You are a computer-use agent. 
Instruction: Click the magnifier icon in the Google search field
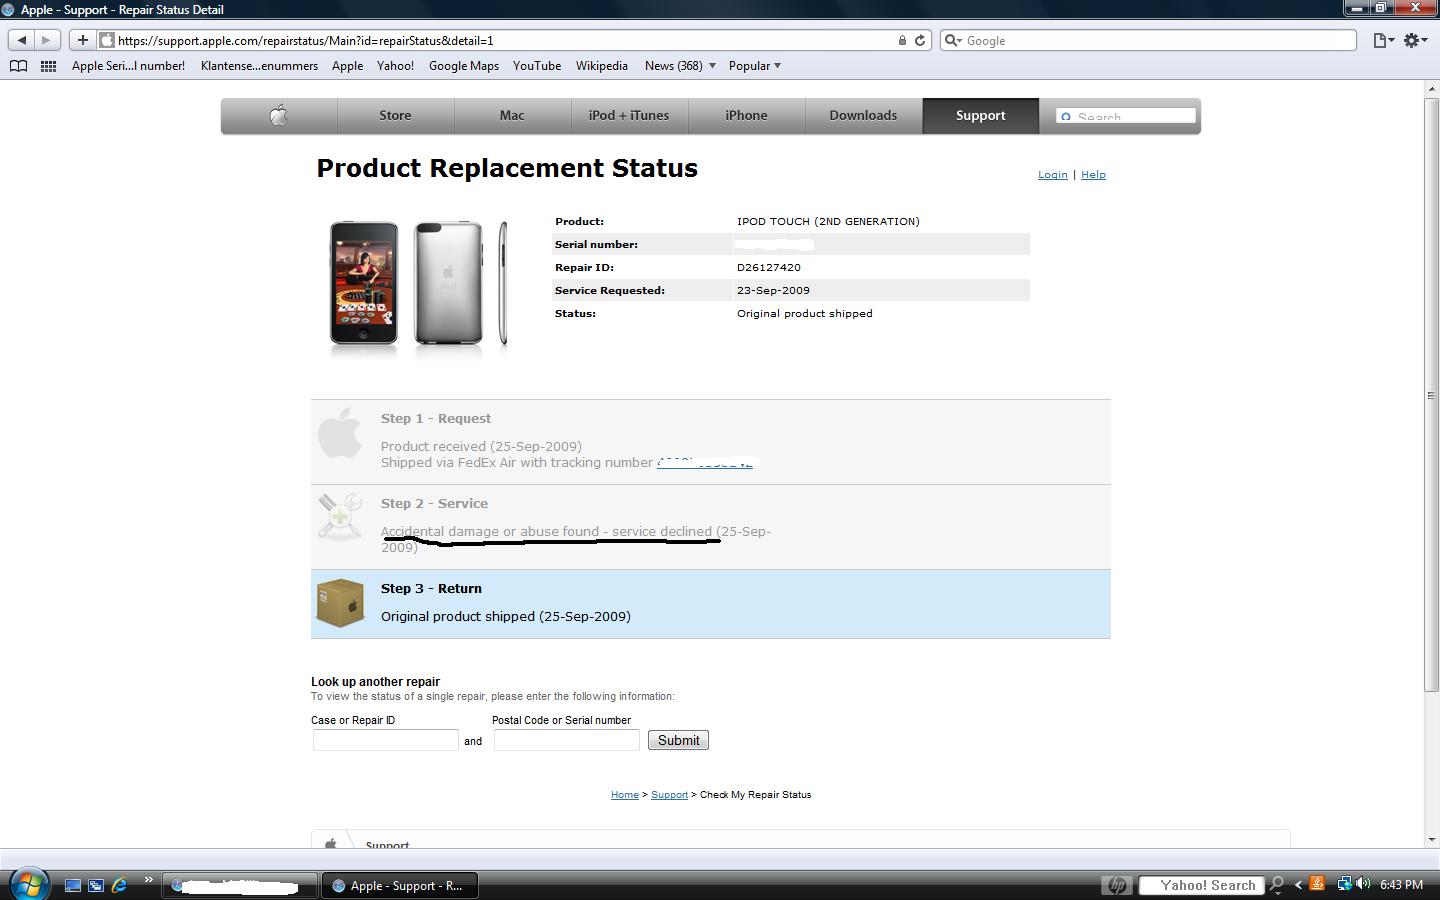point(953,41)
